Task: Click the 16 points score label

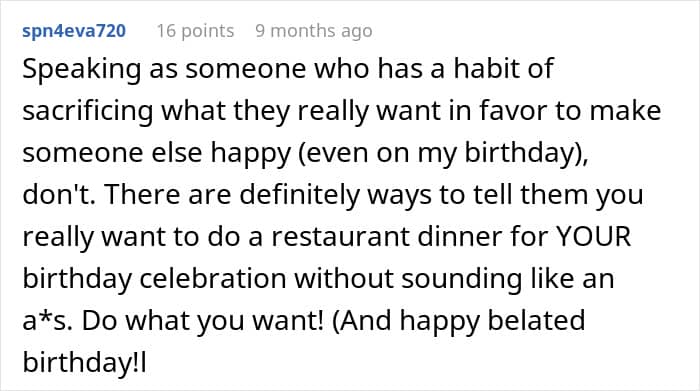Action: [x=195, y=31]
